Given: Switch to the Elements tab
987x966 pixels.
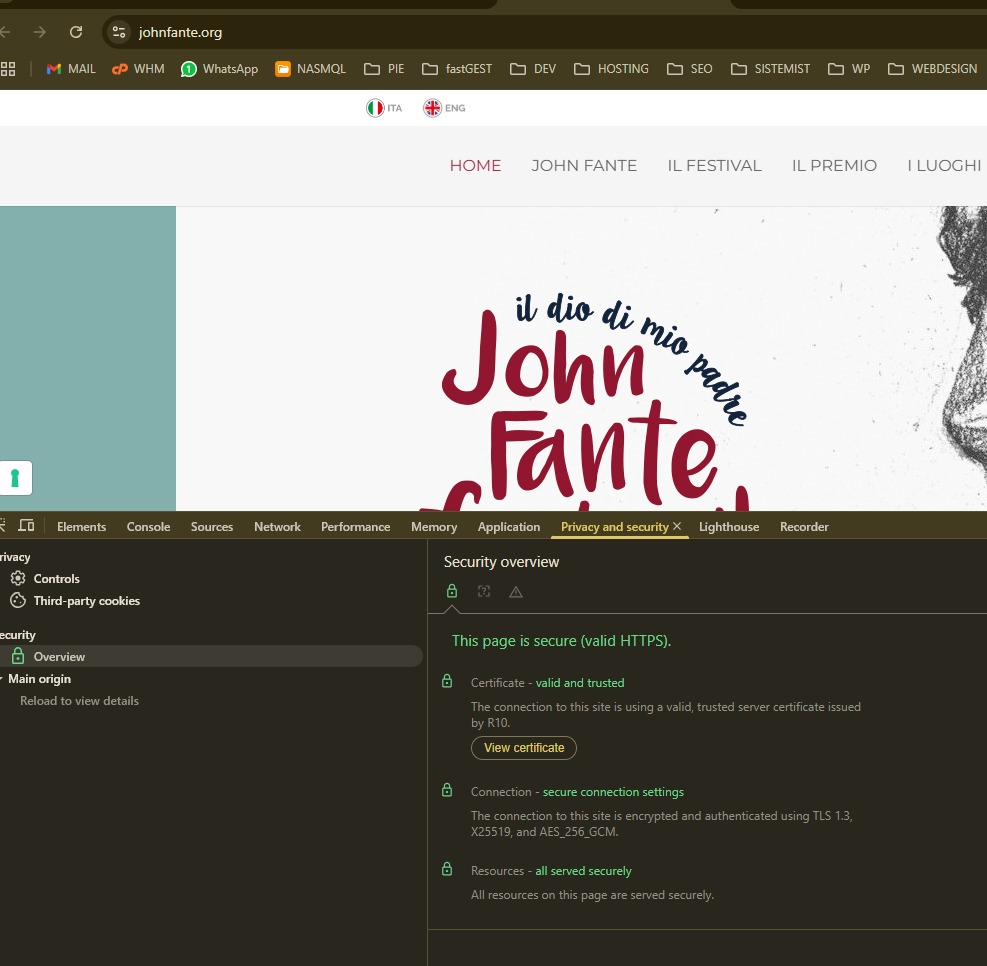Looking at the screenshot, I should [x=81, y=527].
